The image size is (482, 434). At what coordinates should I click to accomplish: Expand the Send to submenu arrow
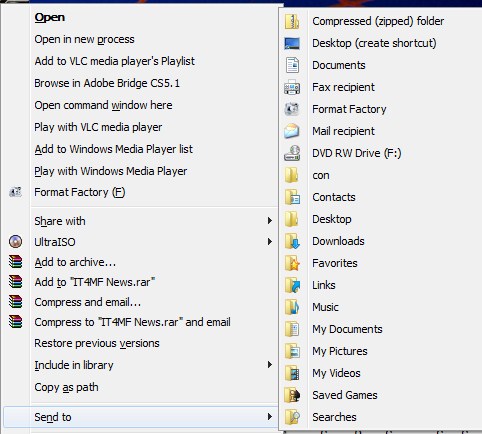pos(270,417)
